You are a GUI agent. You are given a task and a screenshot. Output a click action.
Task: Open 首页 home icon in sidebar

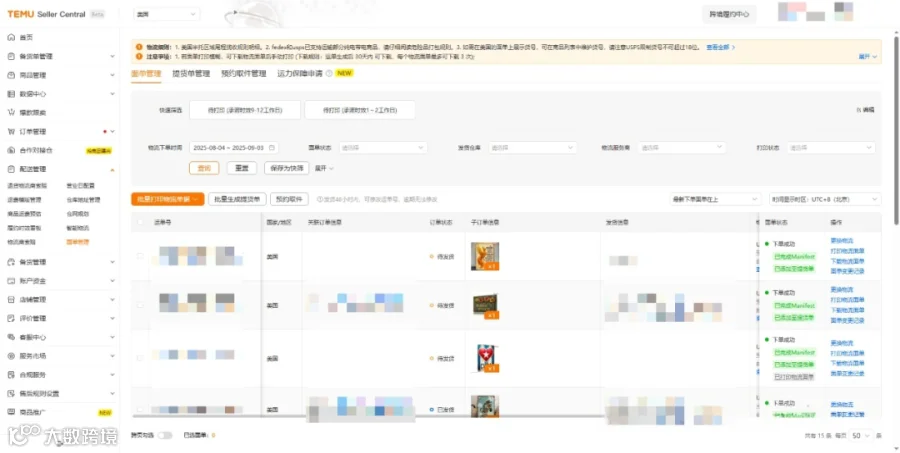pyautogui.click(x=11, y=37)
